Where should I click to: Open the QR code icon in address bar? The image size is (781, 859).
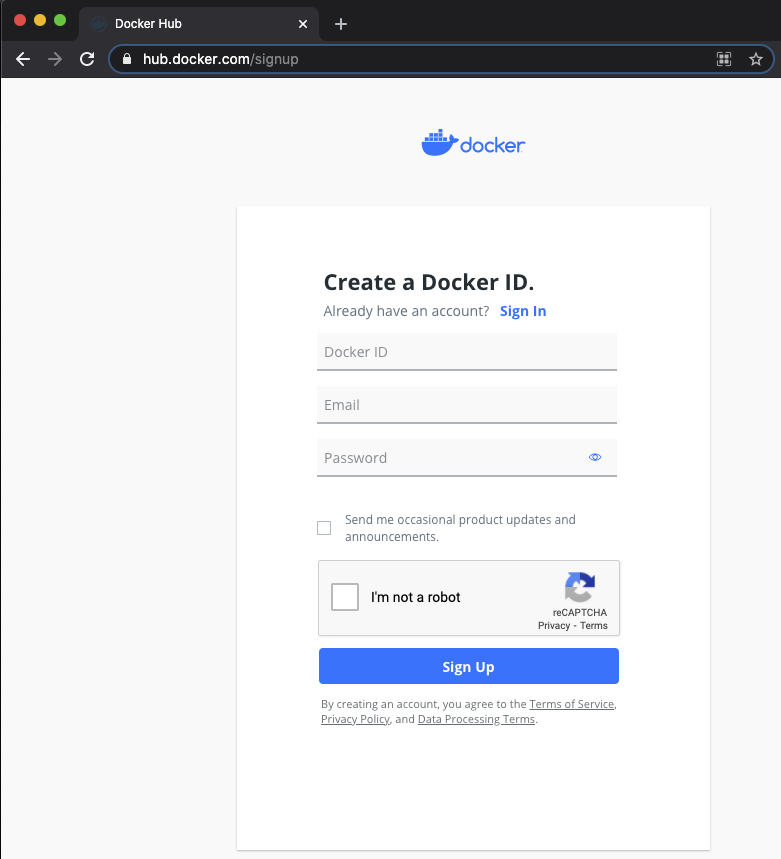click(724, 59)
